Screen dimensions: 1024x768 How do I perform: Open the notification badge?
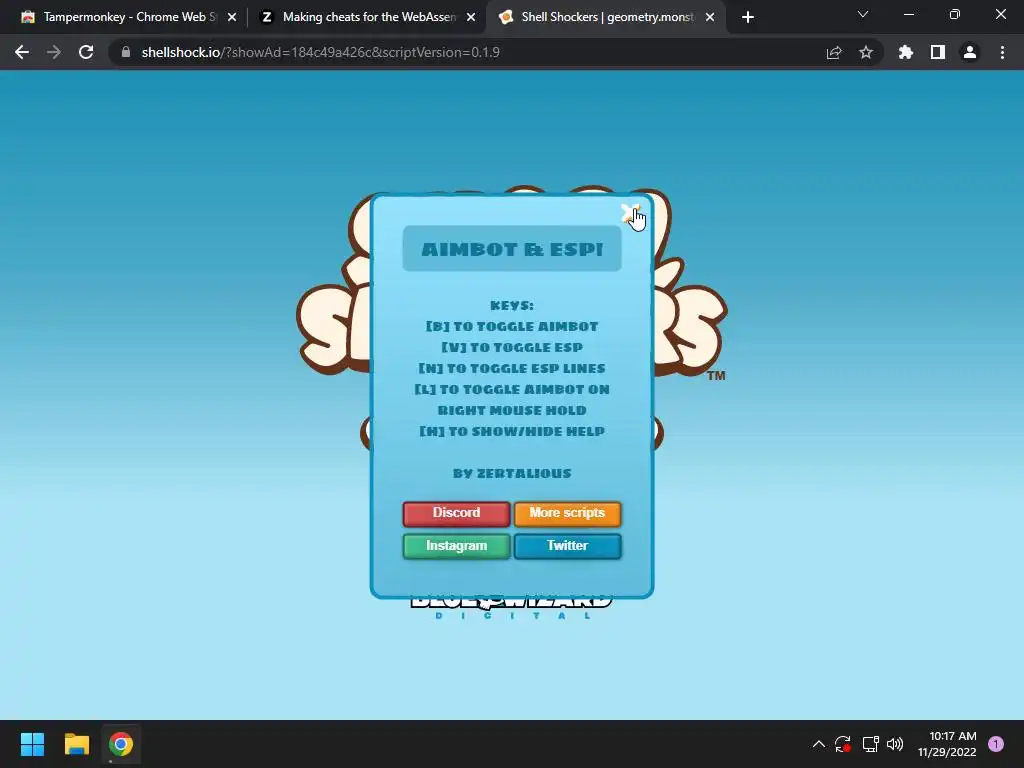click(x=996, y=744)
